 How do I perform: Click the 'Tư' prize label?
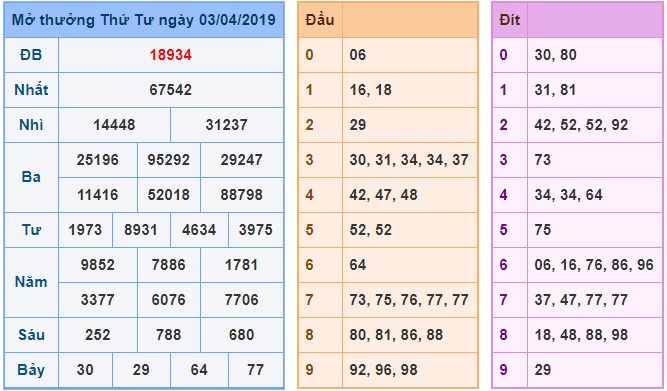31,230
